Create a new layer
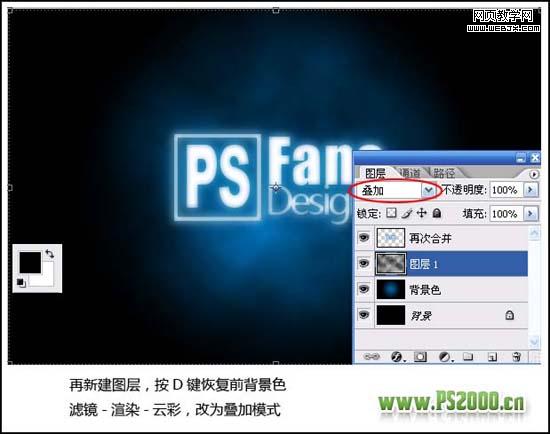This screenshot has width=550, height=434. pos(492,357)
